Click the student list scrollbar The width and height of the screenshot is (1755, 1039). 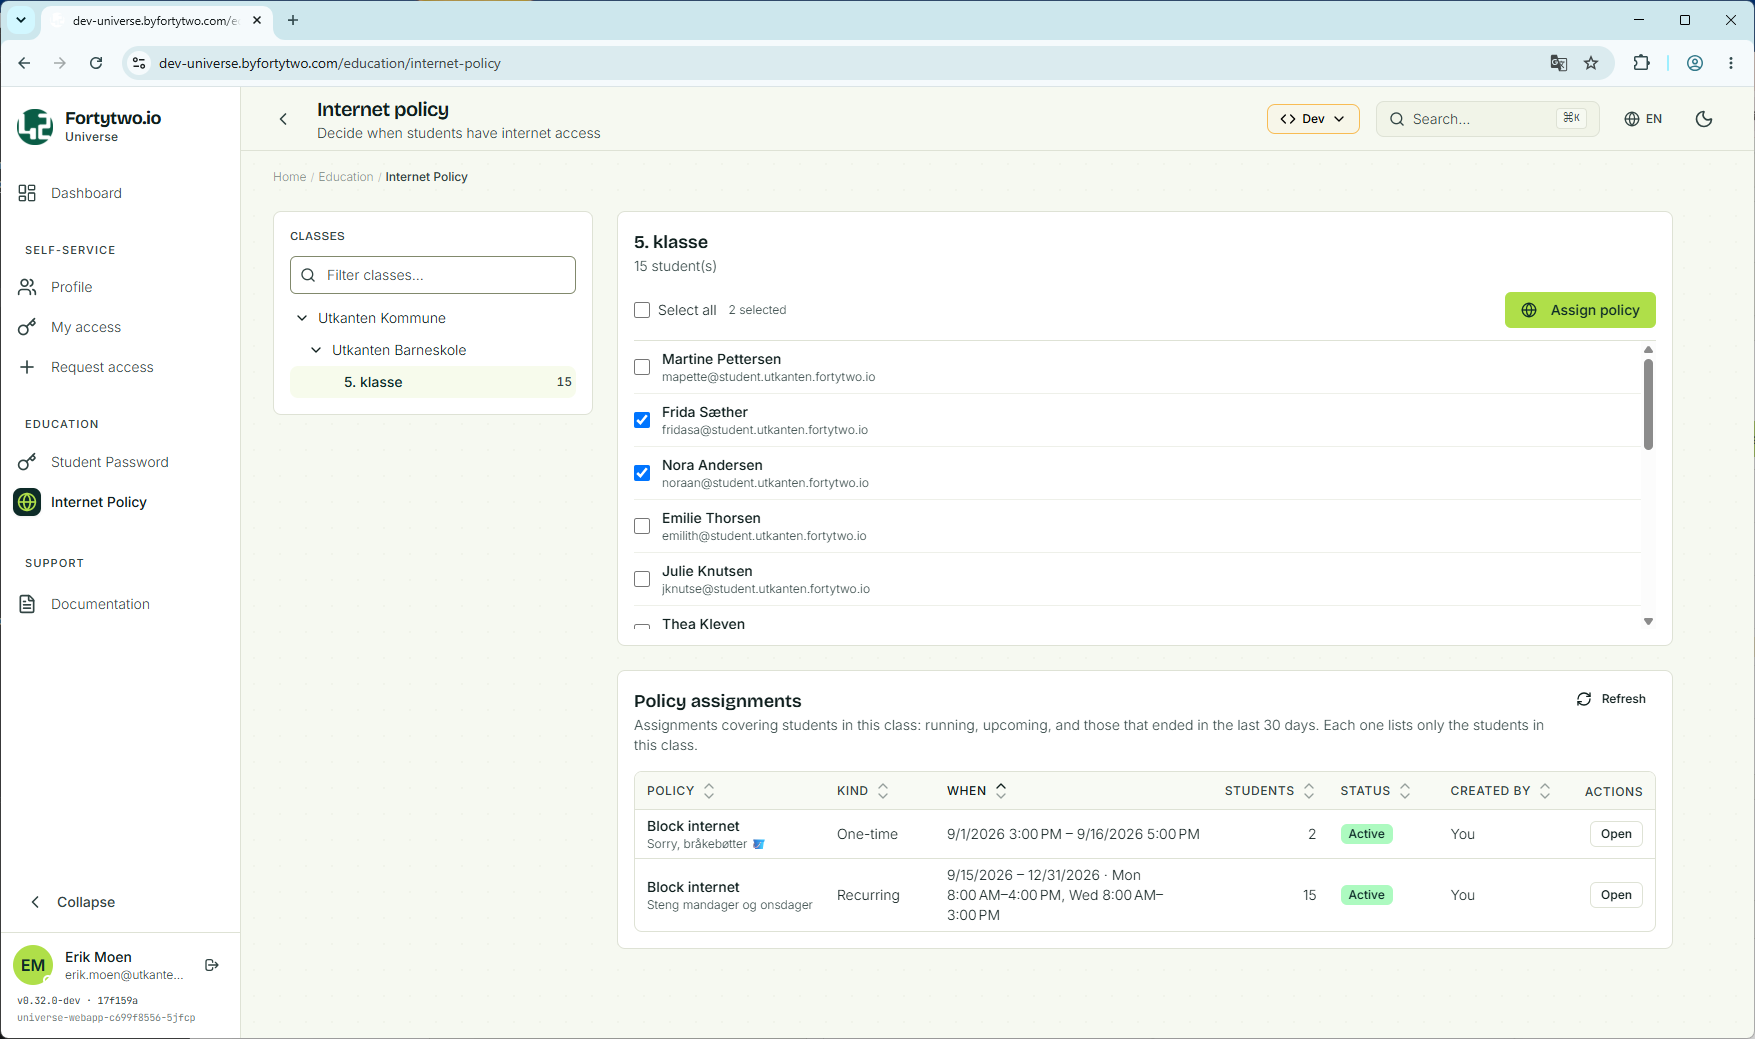pyautogui.click(x=1648, y=404)
